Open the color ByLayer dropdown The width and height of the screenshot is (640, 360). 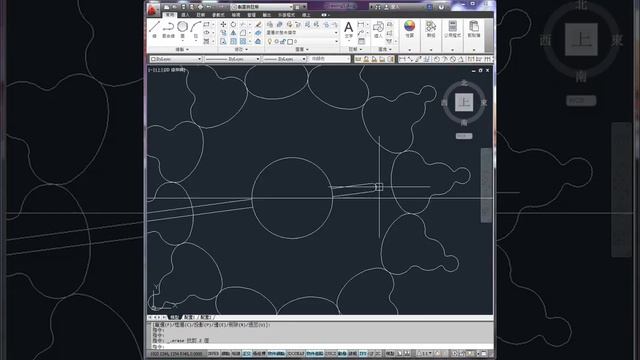(x=176, y=59)
